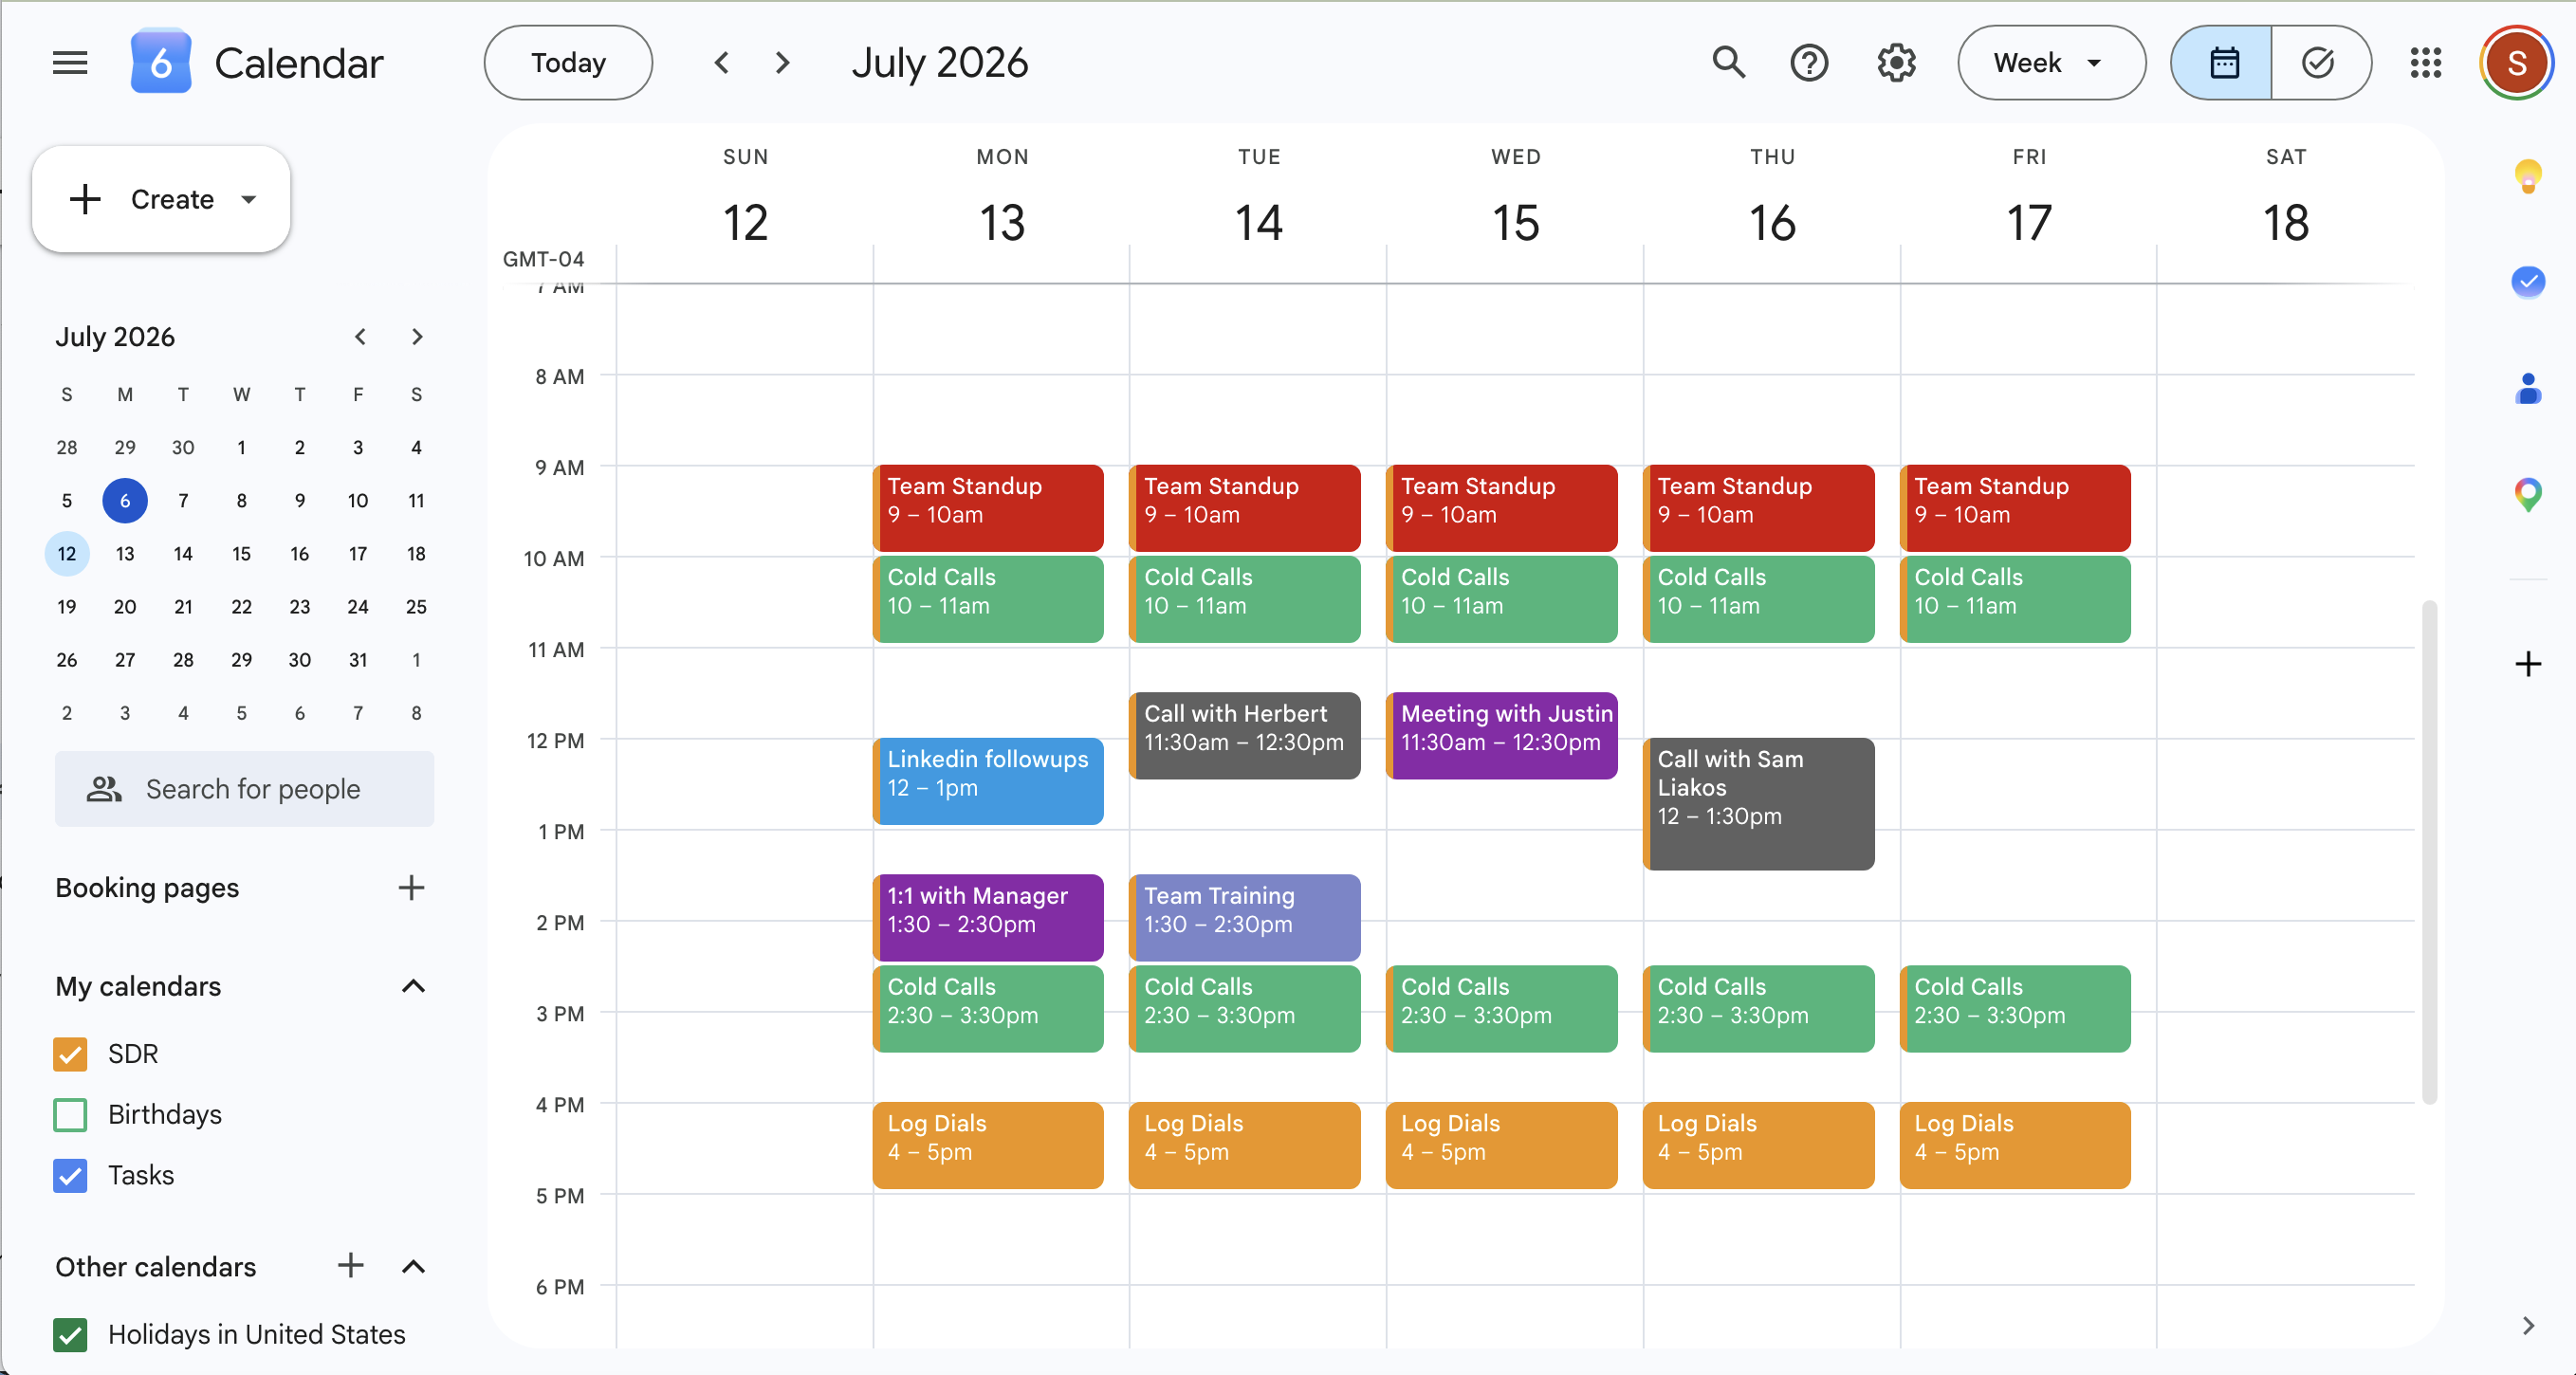
Task: Open Friday morning Cold Calls event
Action: click(2015, 599)
